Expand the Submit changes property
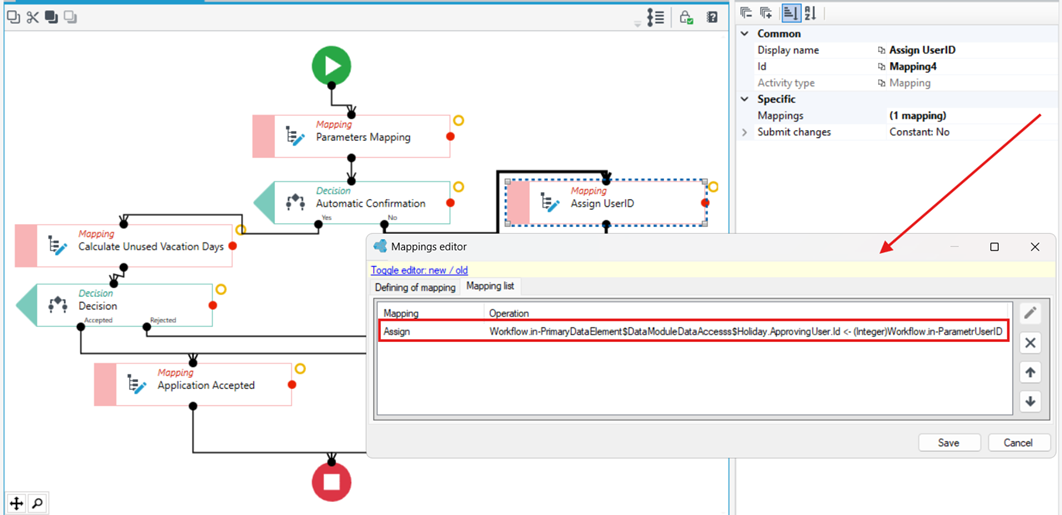The width and height of the screenshot is (1062, 515). tap(745, 132)
